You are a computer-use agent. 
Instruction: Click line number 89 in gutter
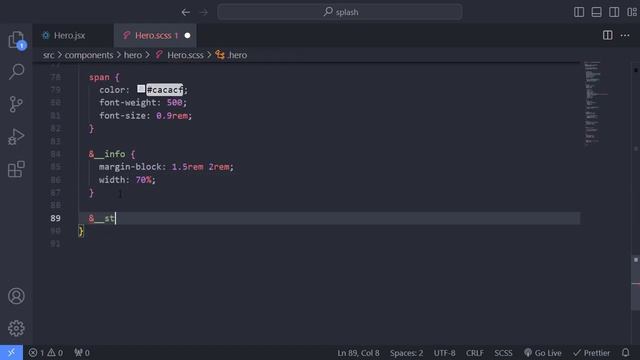click(56, 218)
